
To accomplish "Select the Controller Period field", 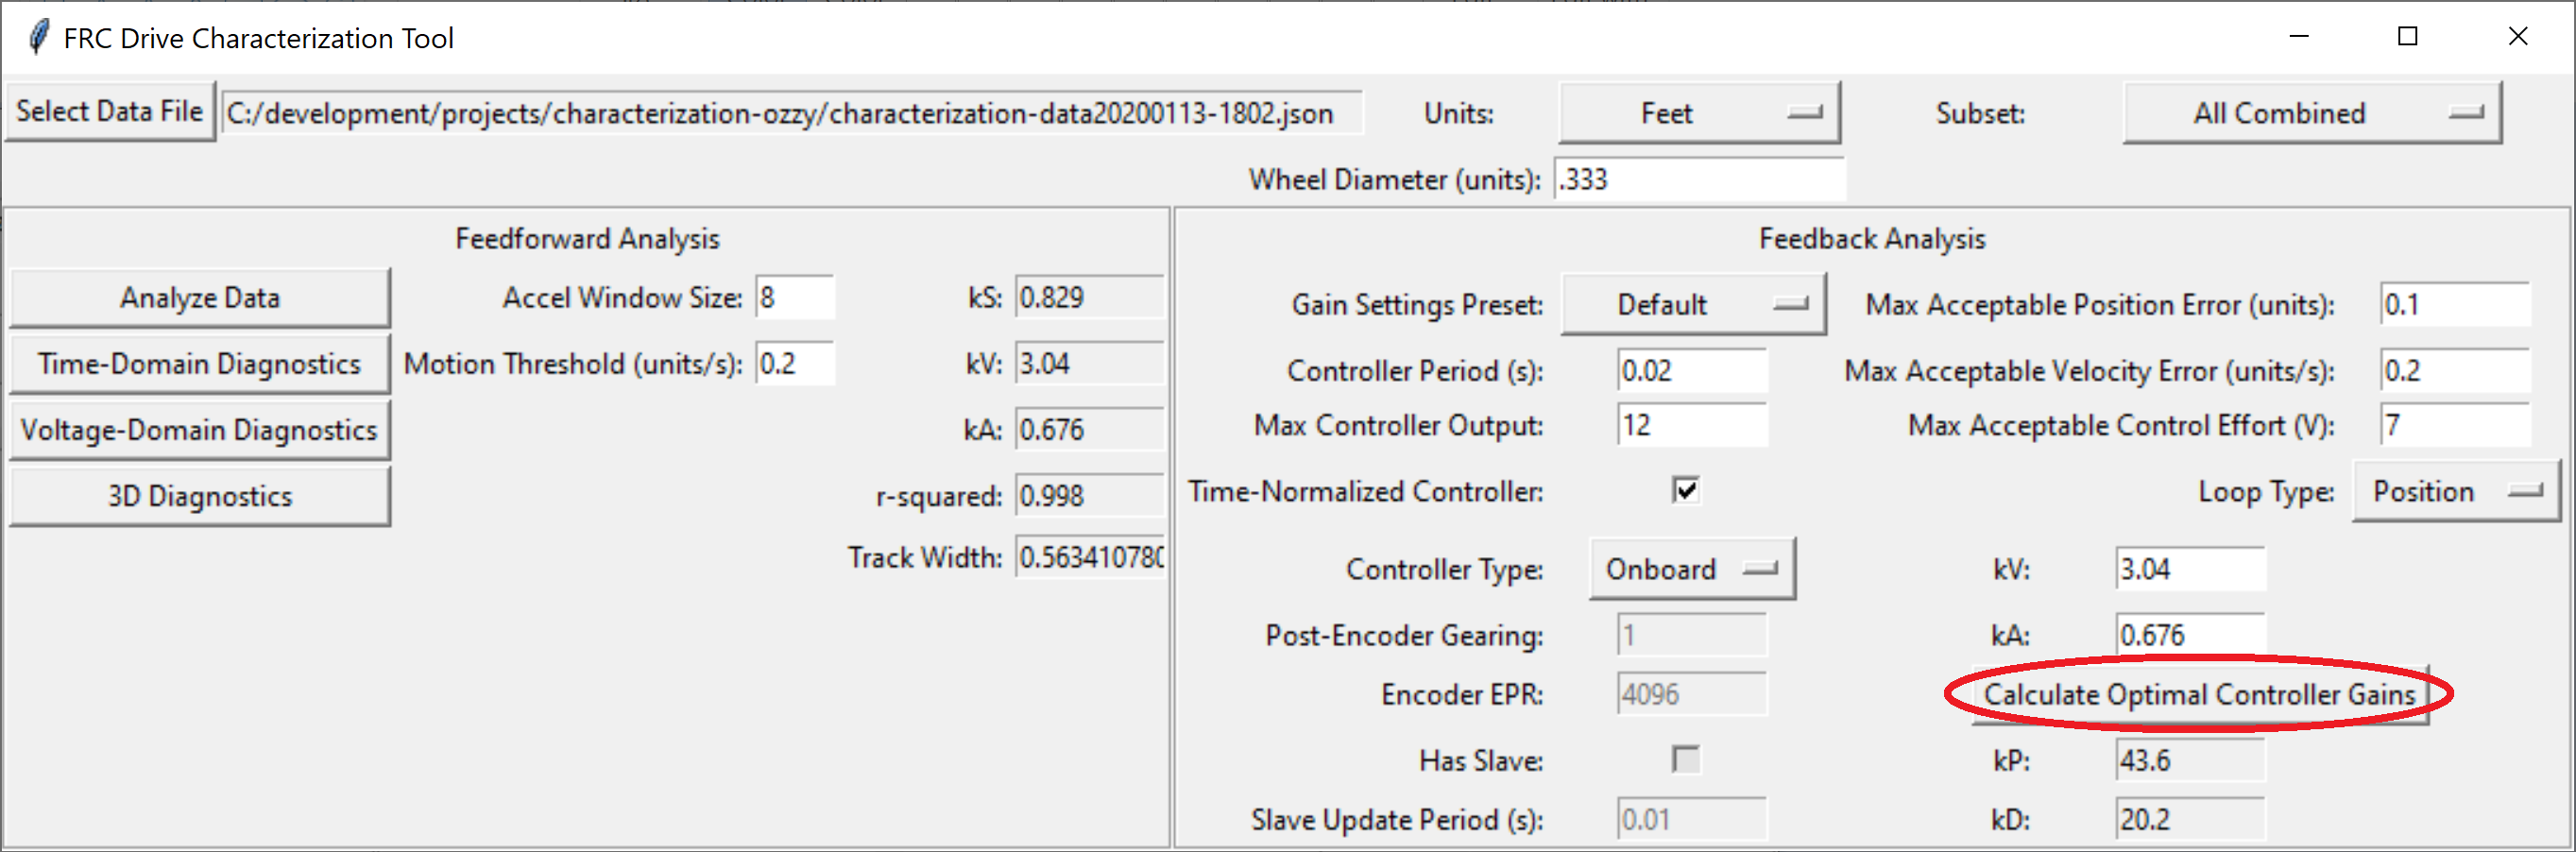I will [x=1690, y=370].
